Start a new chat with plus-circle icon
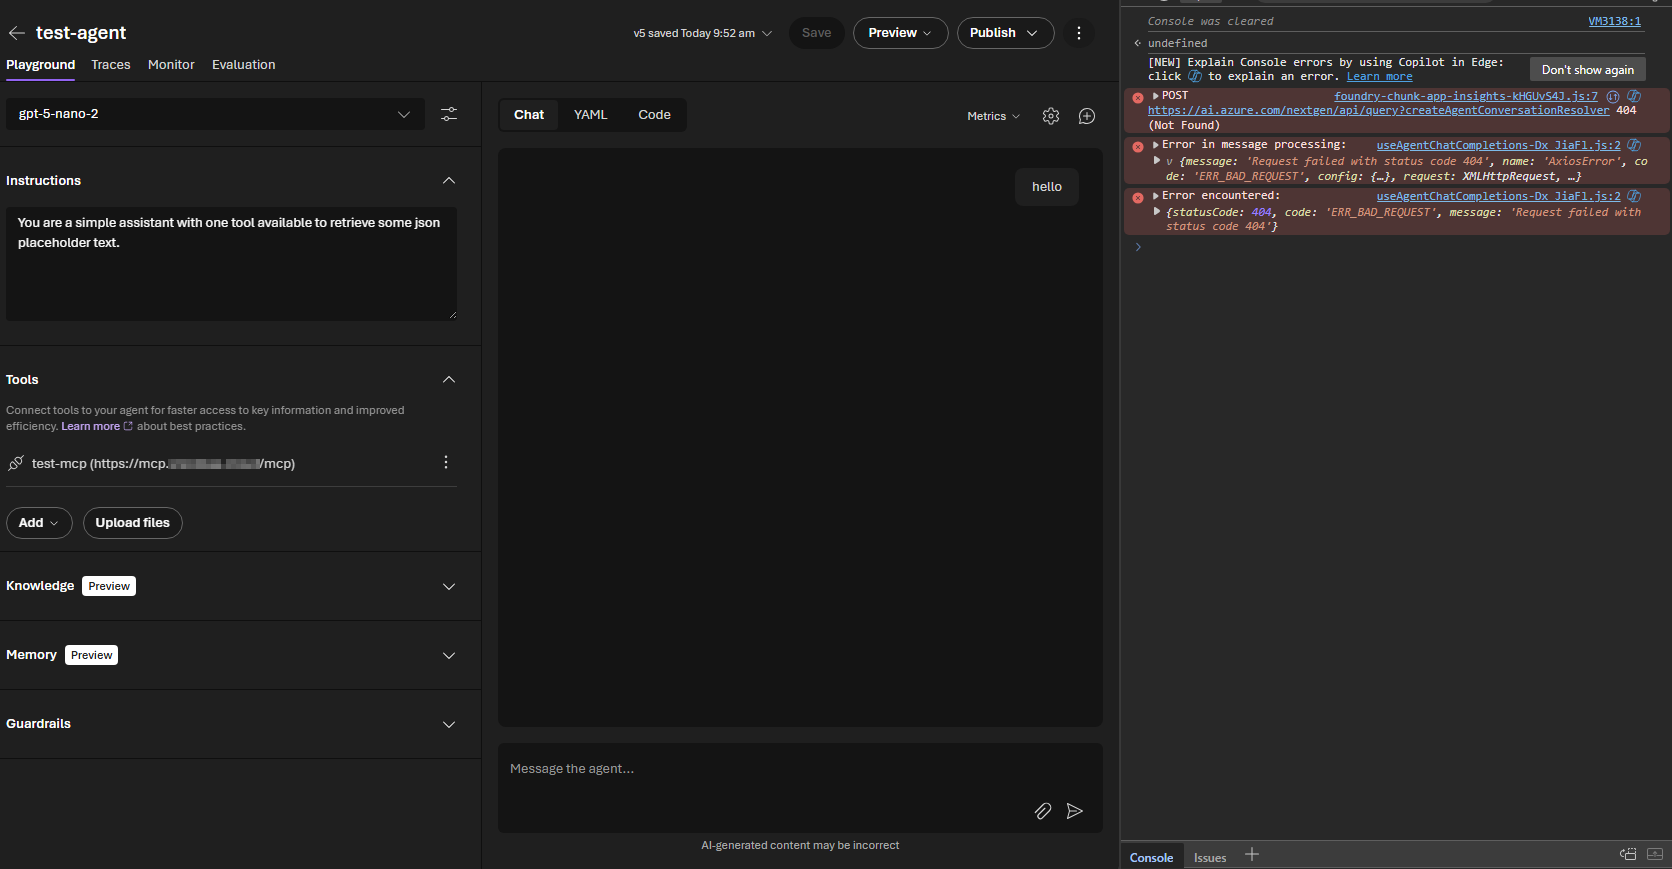 (1087, 116)
